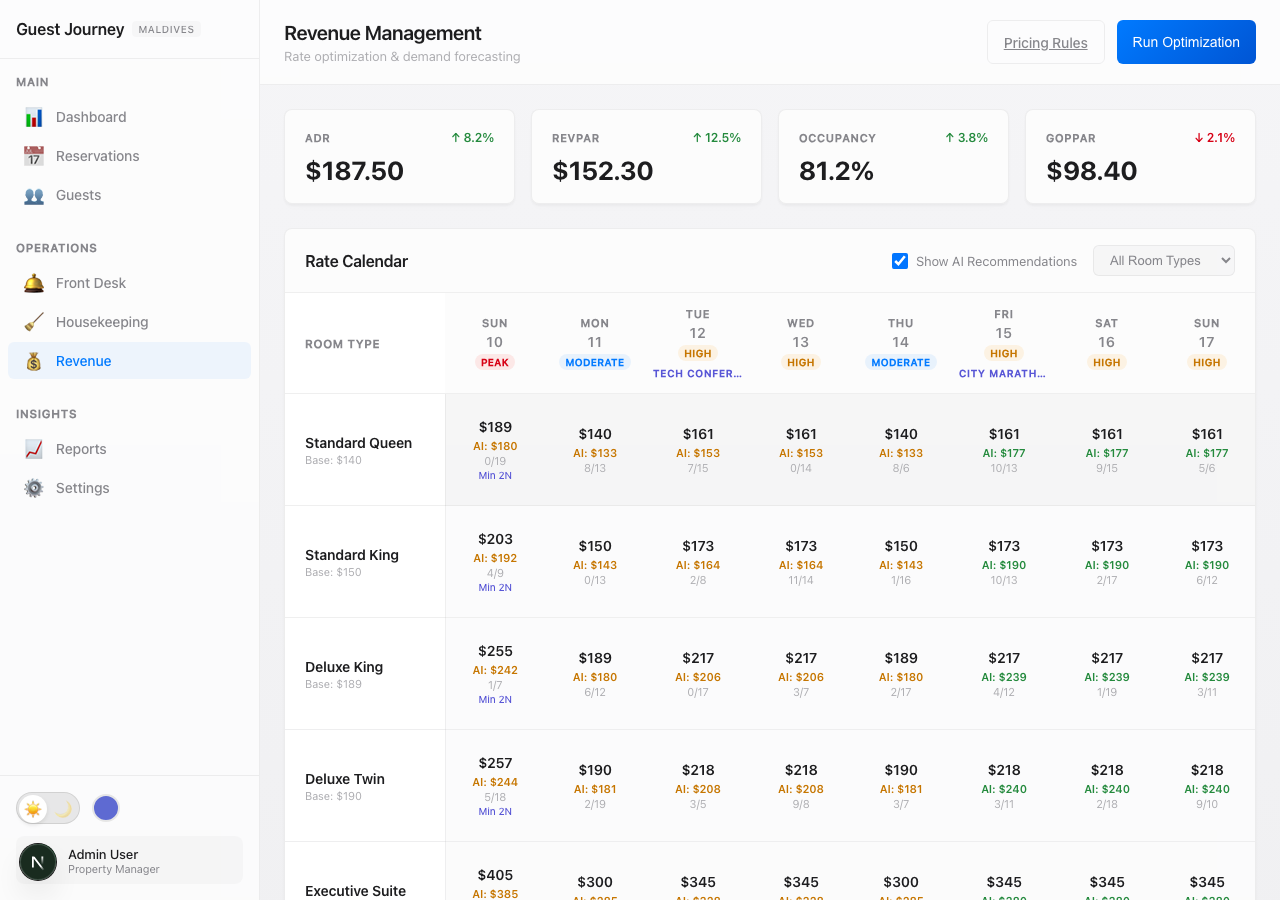The image size is (1280, 900).
Task: Click the Deluxe King room type label
Action: 344,667
